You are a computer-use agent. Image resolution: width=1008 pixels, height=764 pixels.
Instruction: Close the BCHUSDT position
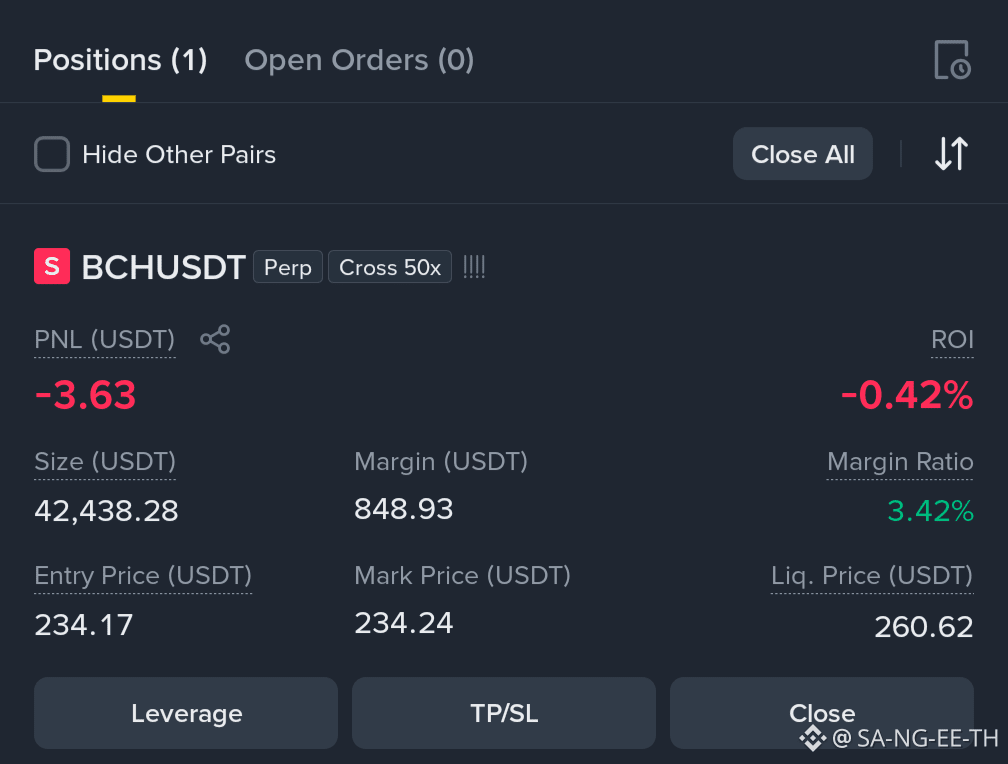(x=822, y=713)
